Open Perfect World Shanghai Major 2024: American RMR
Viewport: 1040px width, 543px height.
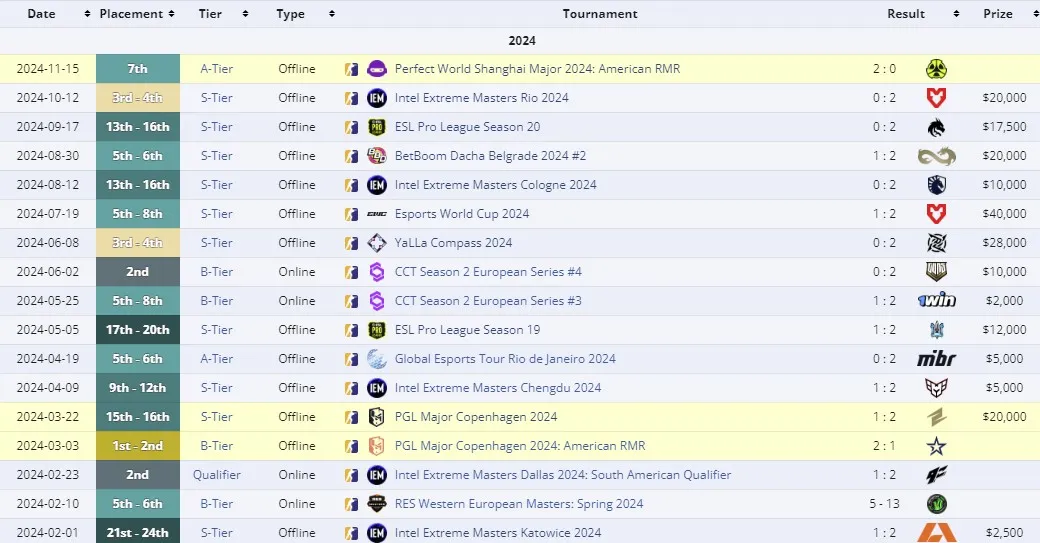[x=537, y=69]
